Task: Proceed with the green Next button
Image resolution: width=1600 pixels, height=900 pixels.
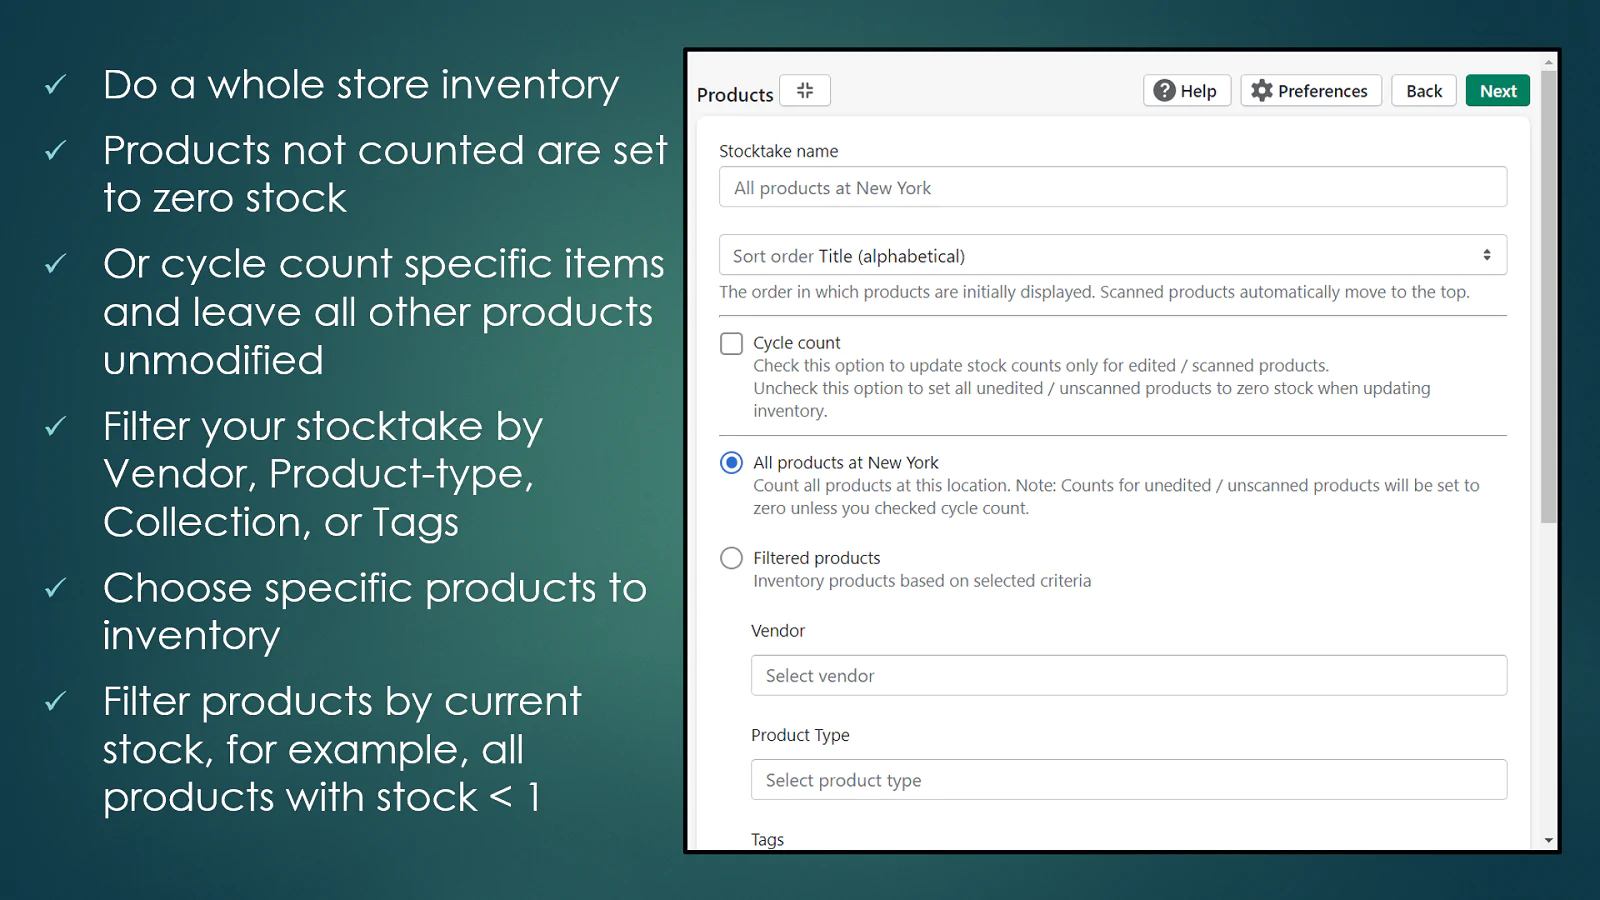Action: tap(1498, 91)
